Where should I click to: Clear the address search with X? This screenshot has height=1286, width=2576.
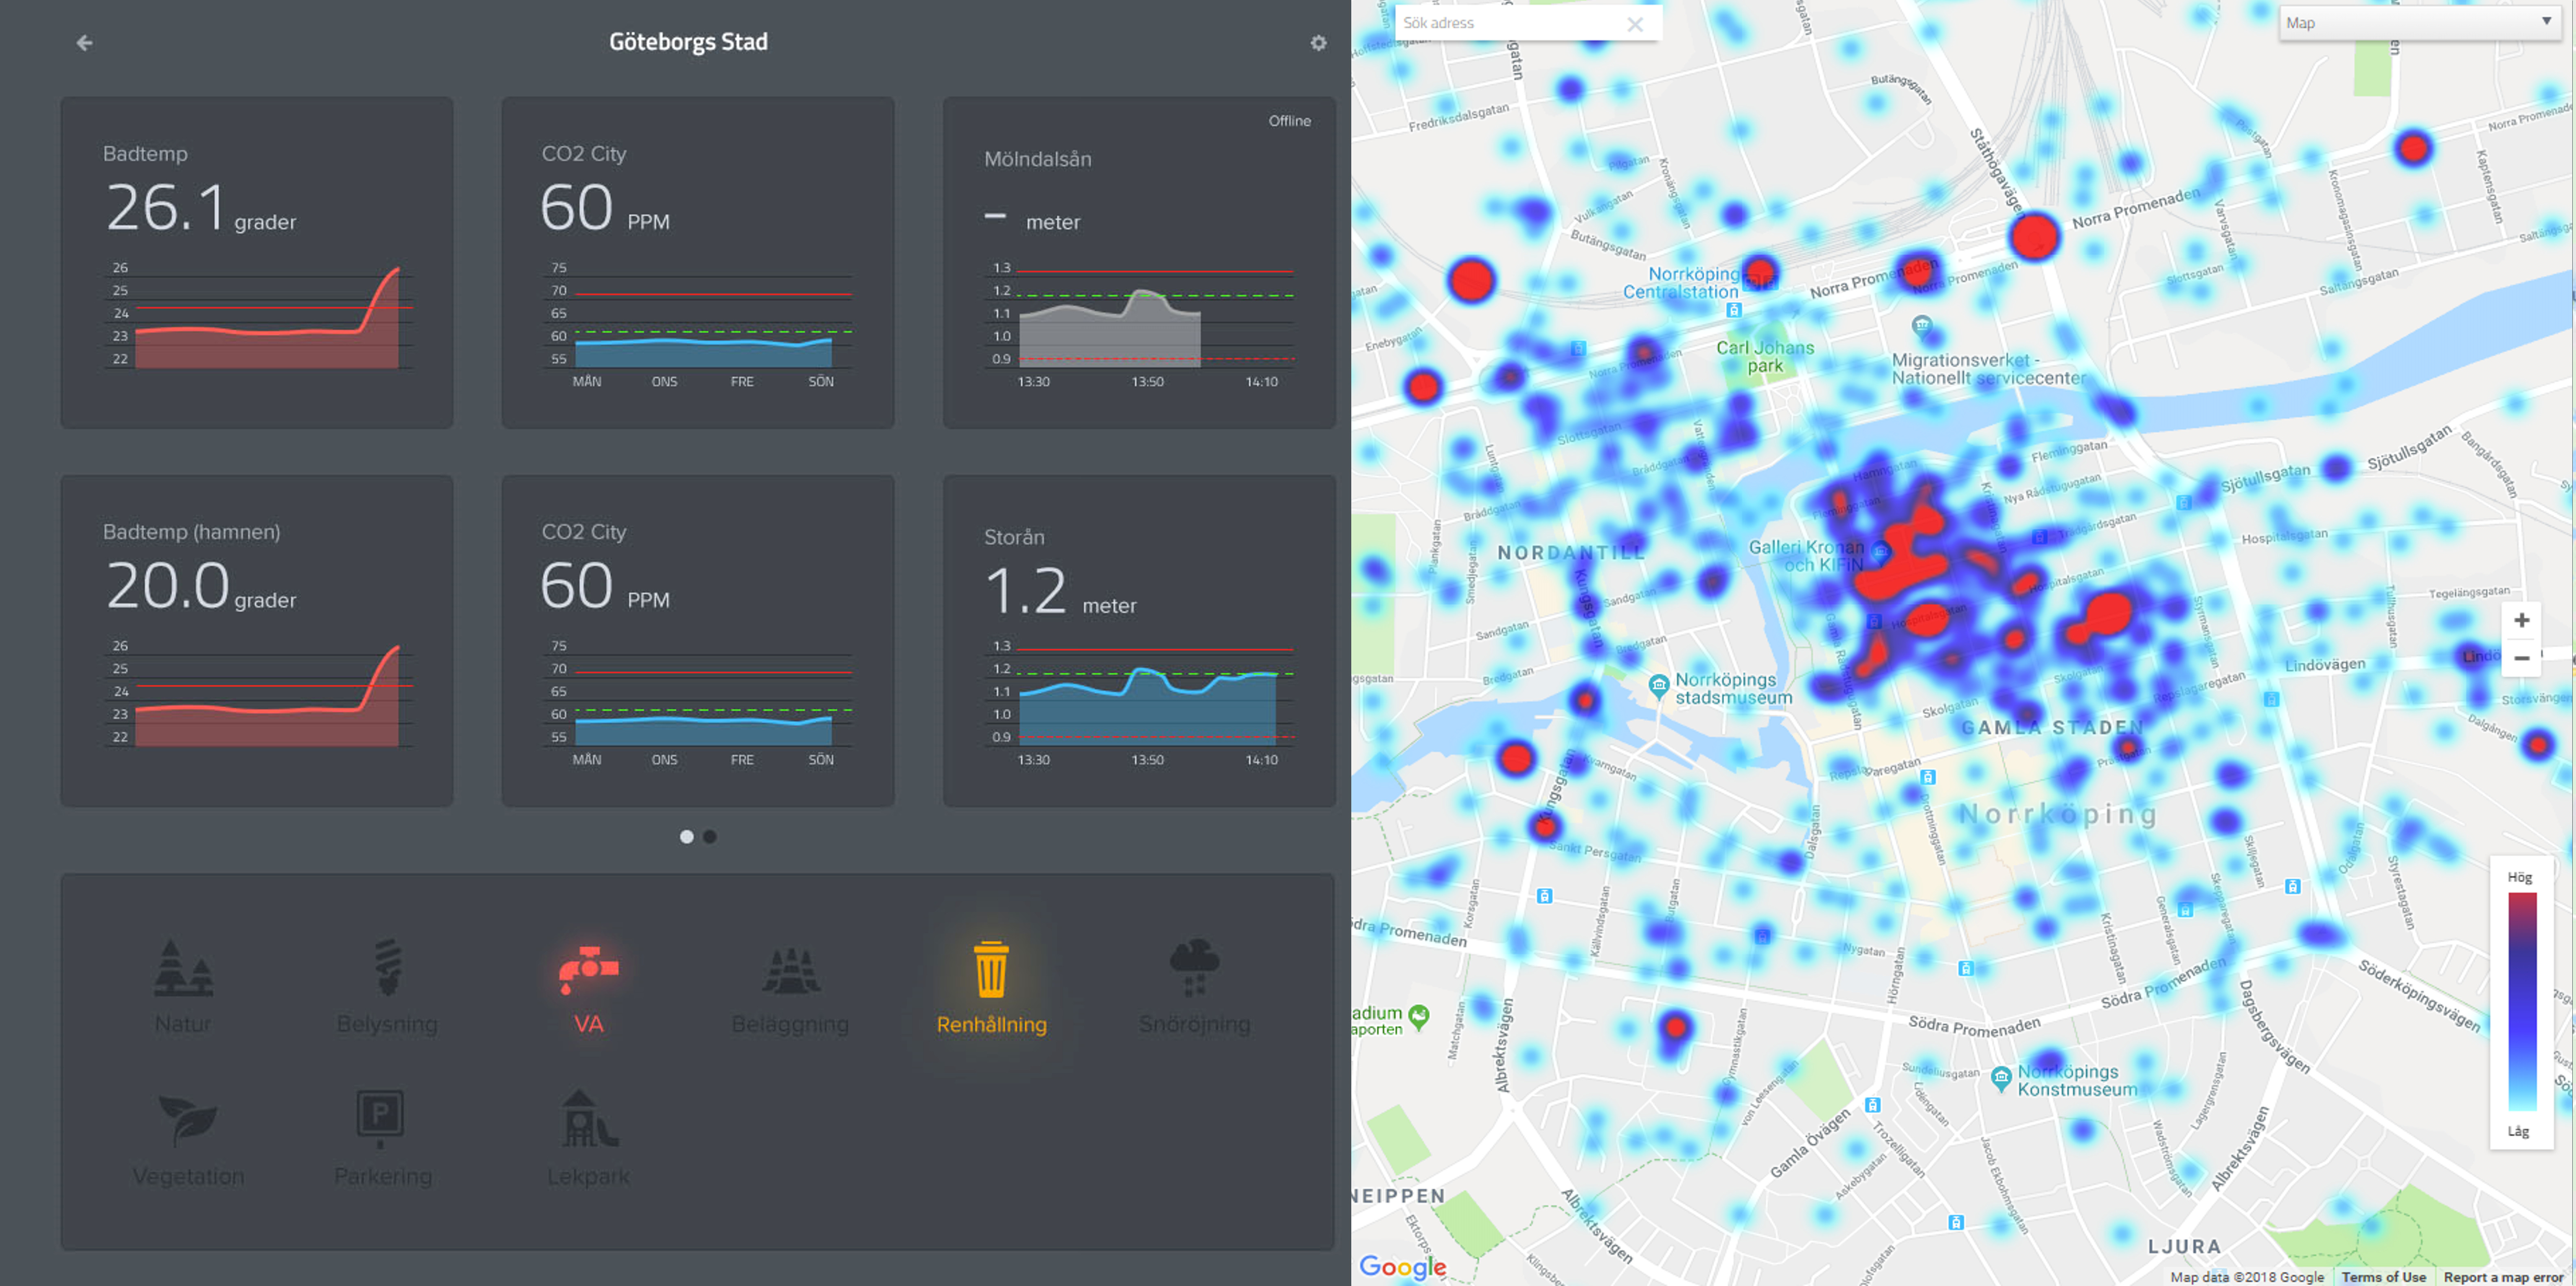pos(1635,24)
